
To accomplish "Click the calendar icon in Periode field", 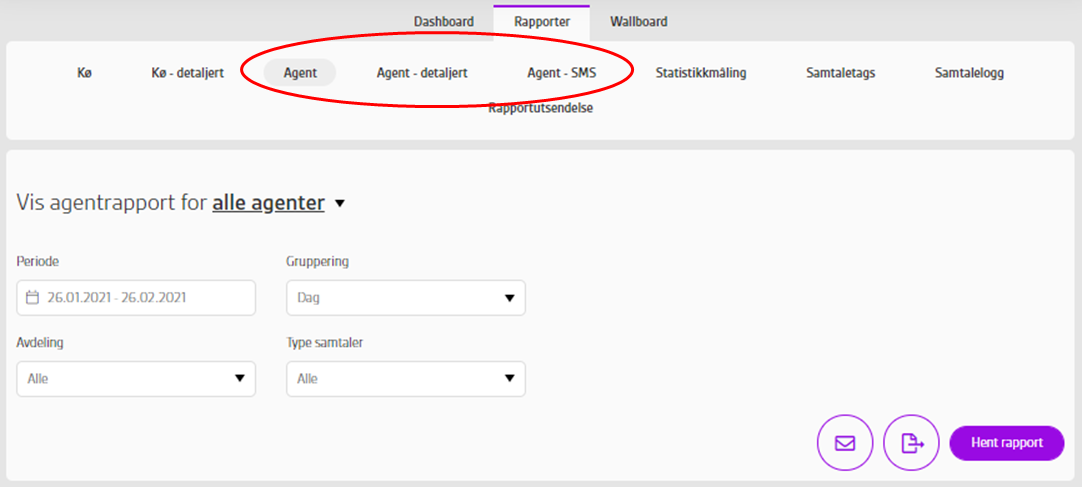I will click(32, 297).
